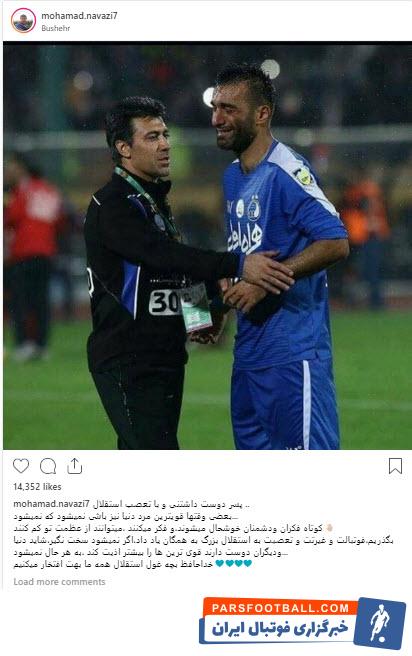View who liked via 14,352 likes

37,487
